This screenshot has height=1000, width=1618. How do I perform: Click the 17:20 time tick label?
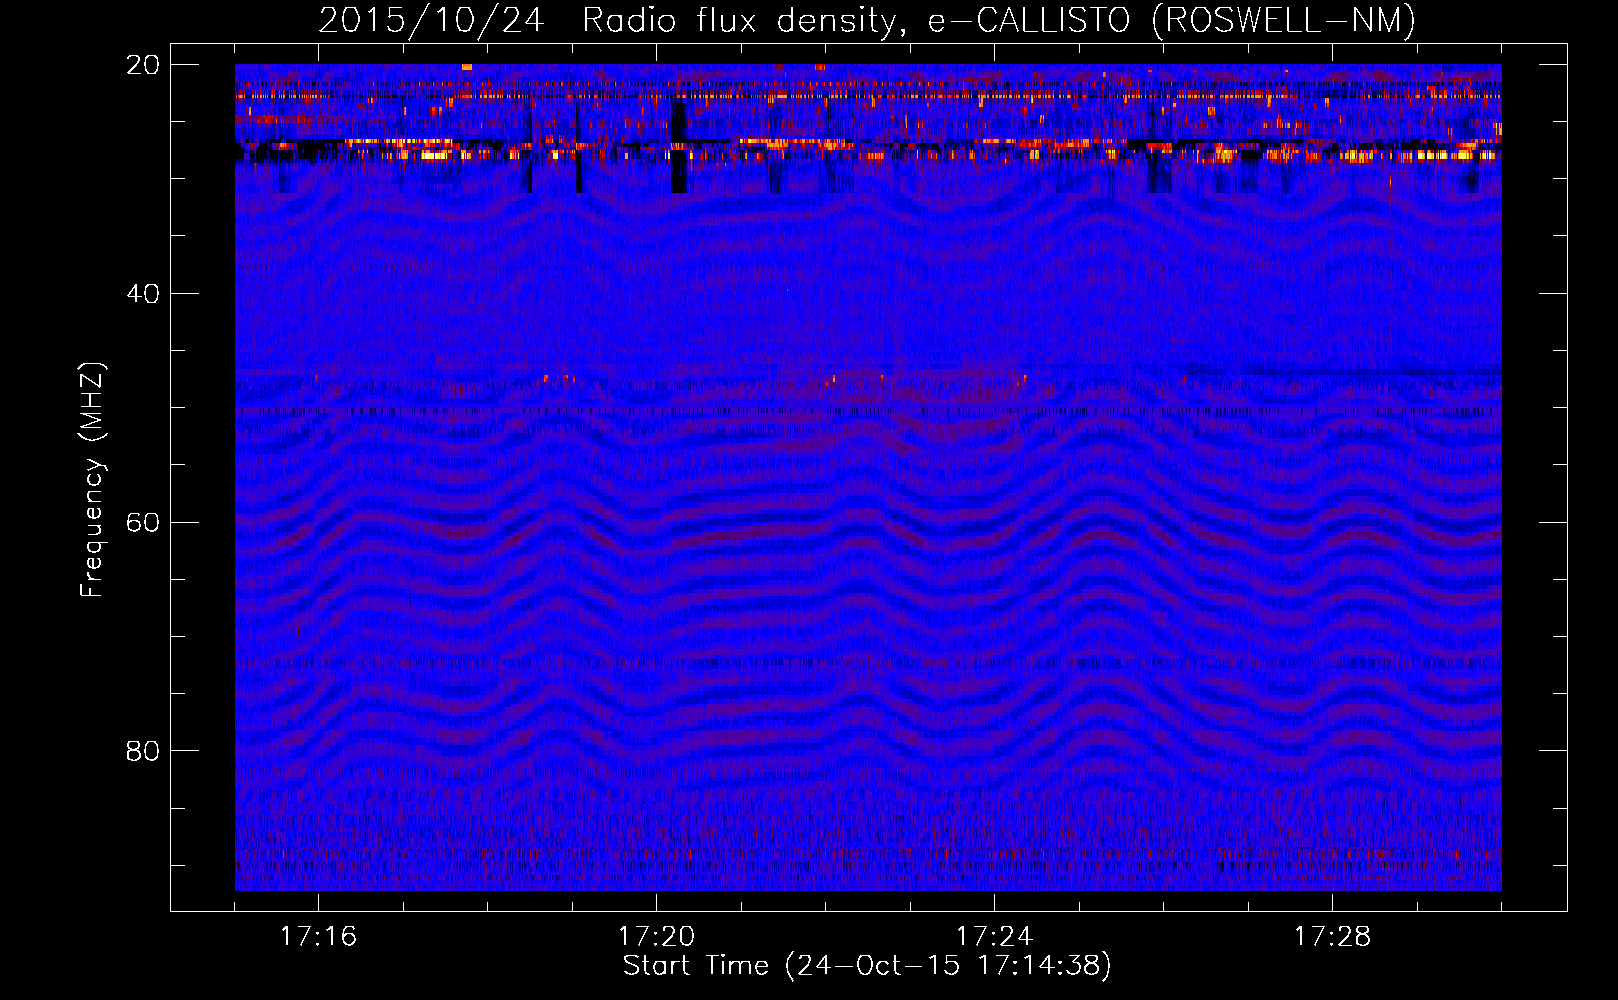[656, 937]
